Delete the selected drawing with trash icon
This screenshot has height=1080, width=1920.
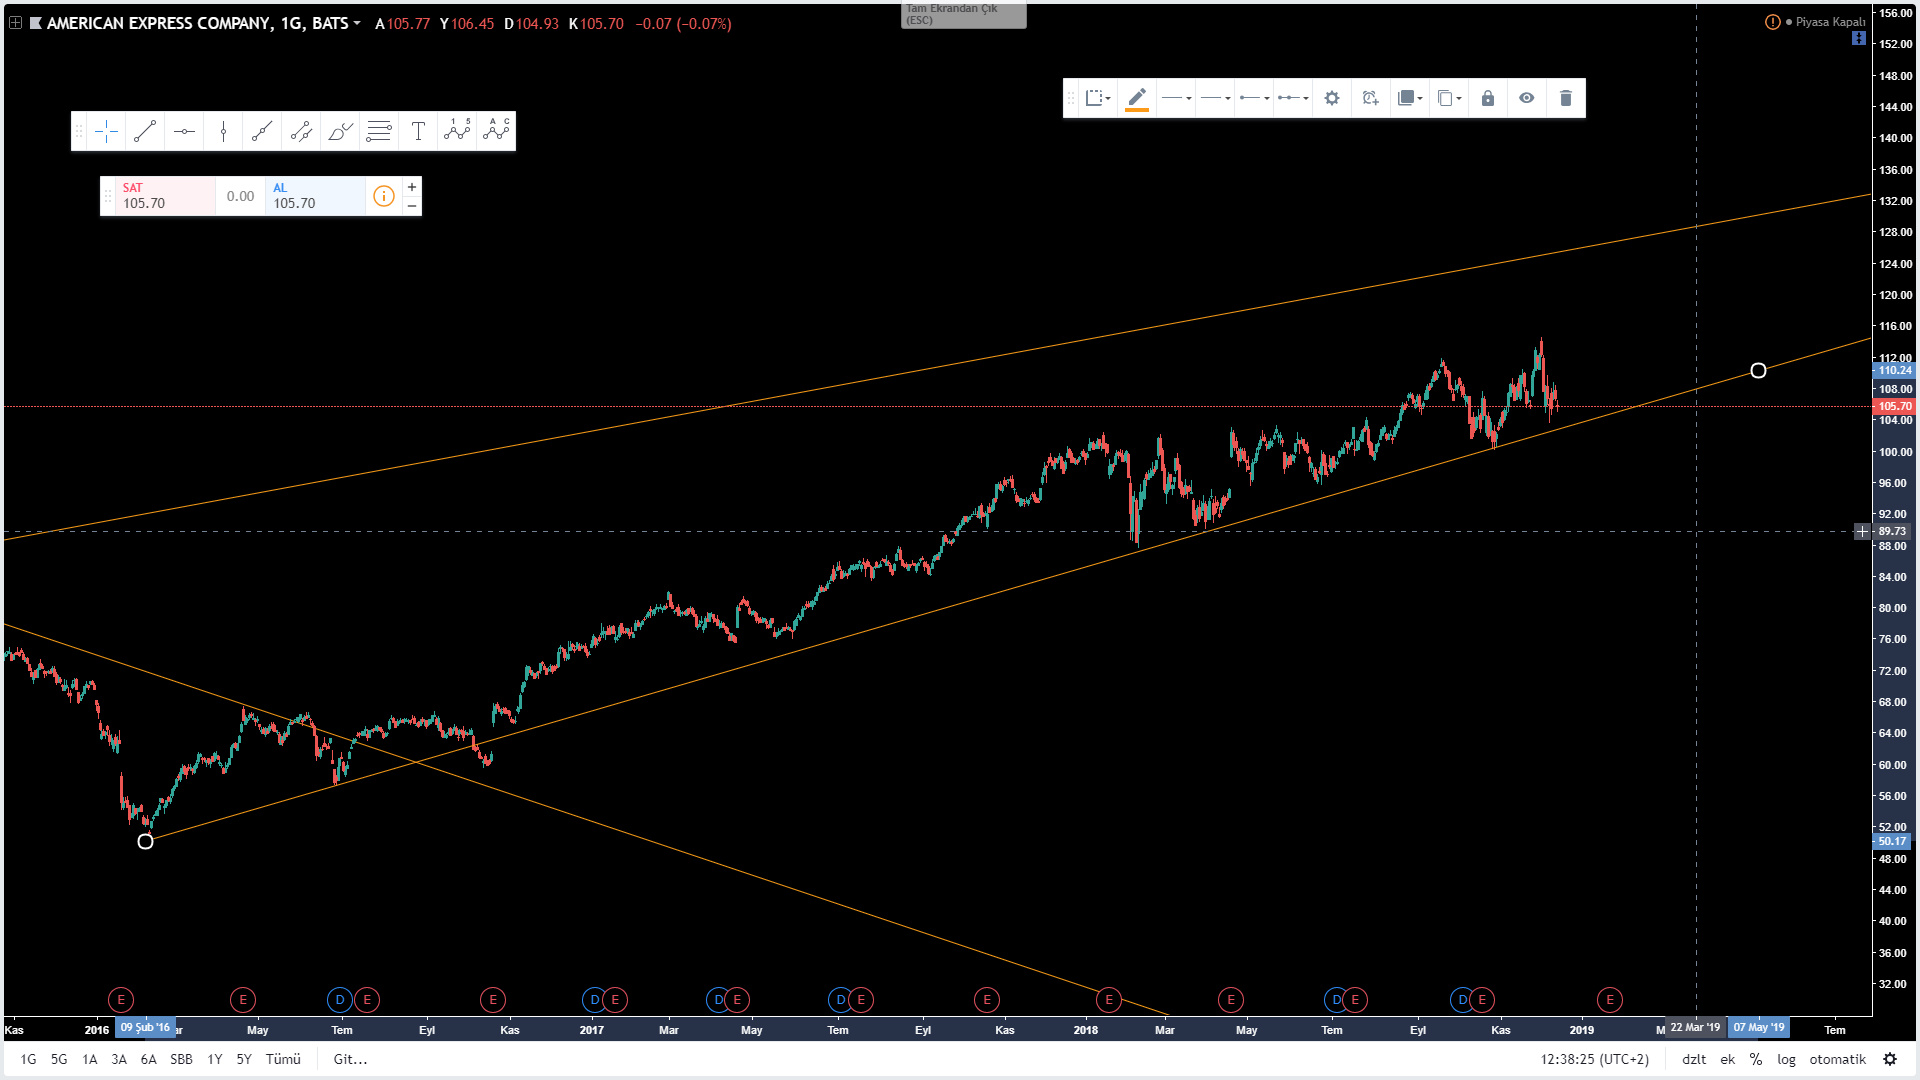pos(1565,98)
